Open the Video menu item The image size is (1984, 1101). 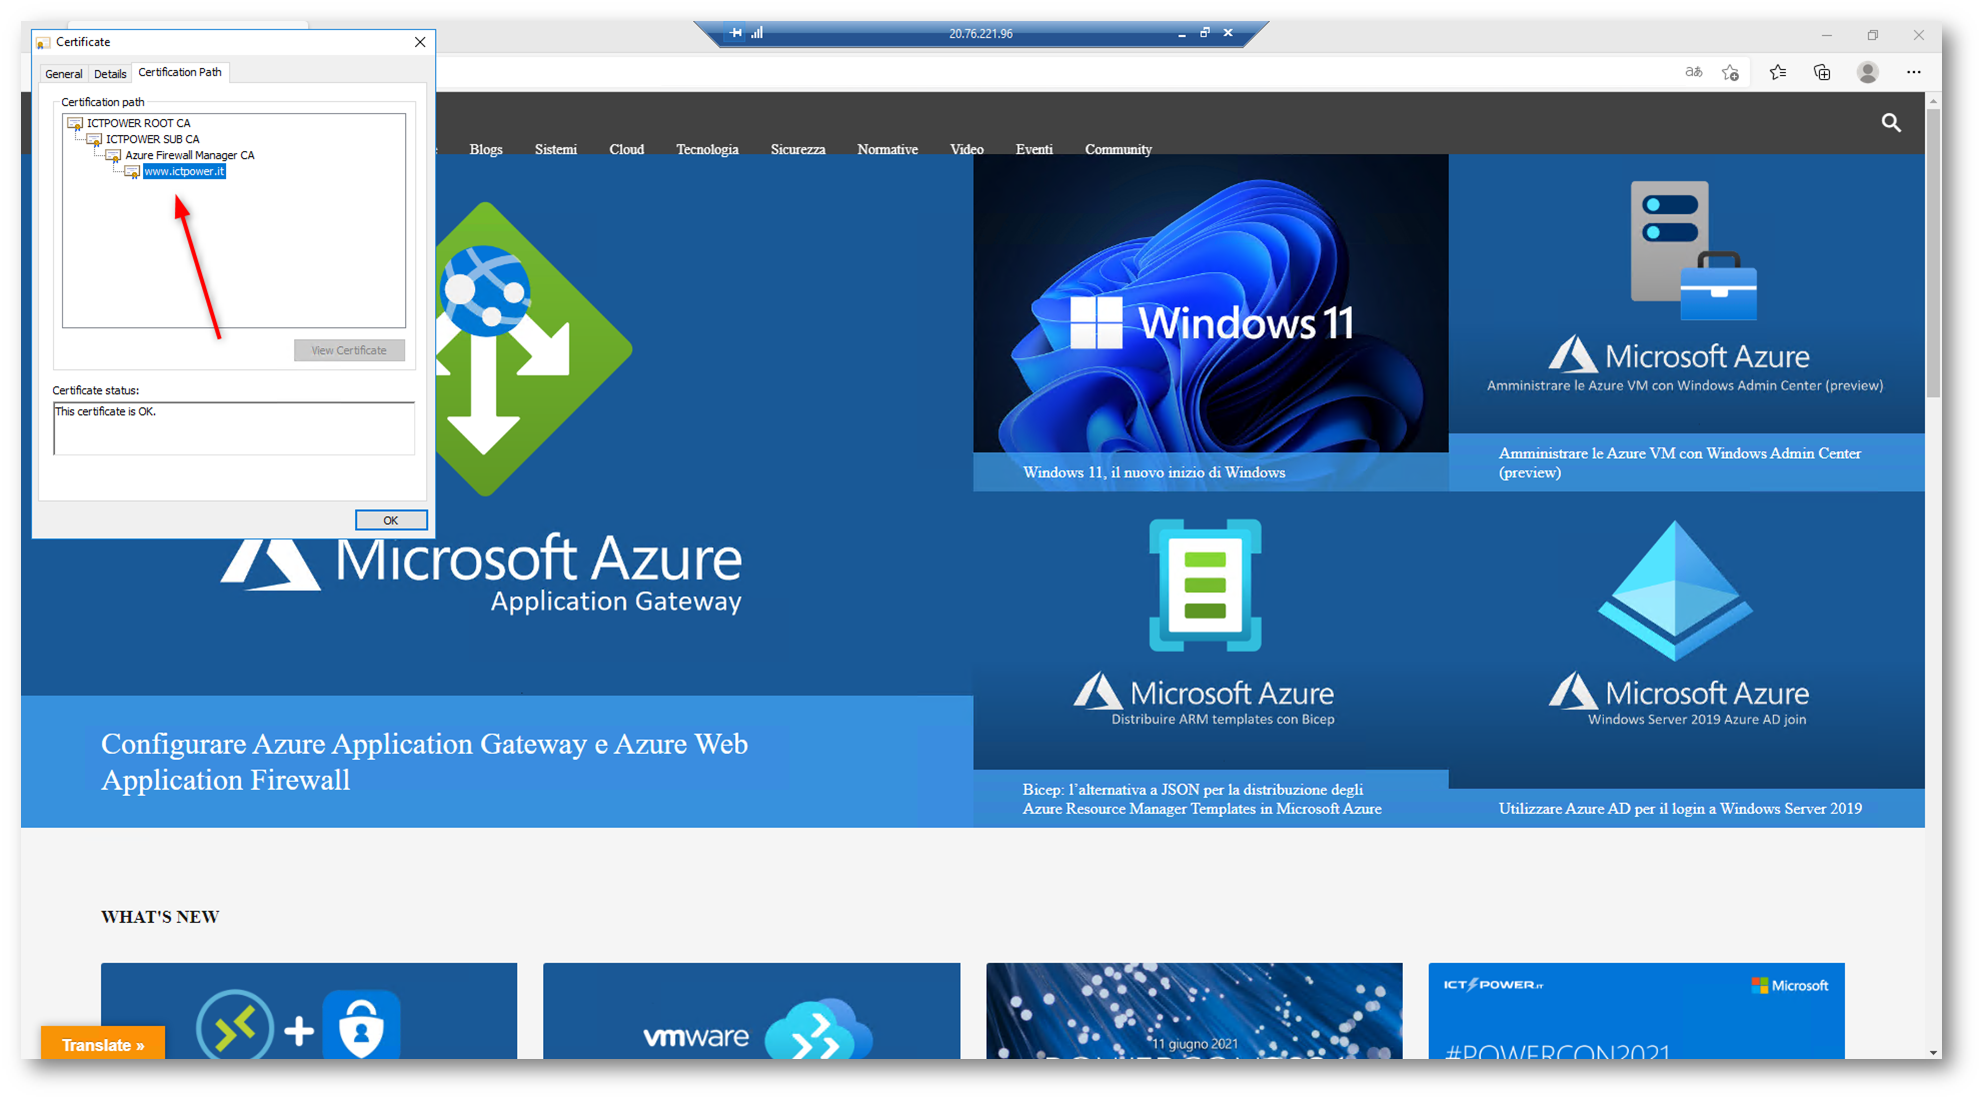(x=967, y=149)
